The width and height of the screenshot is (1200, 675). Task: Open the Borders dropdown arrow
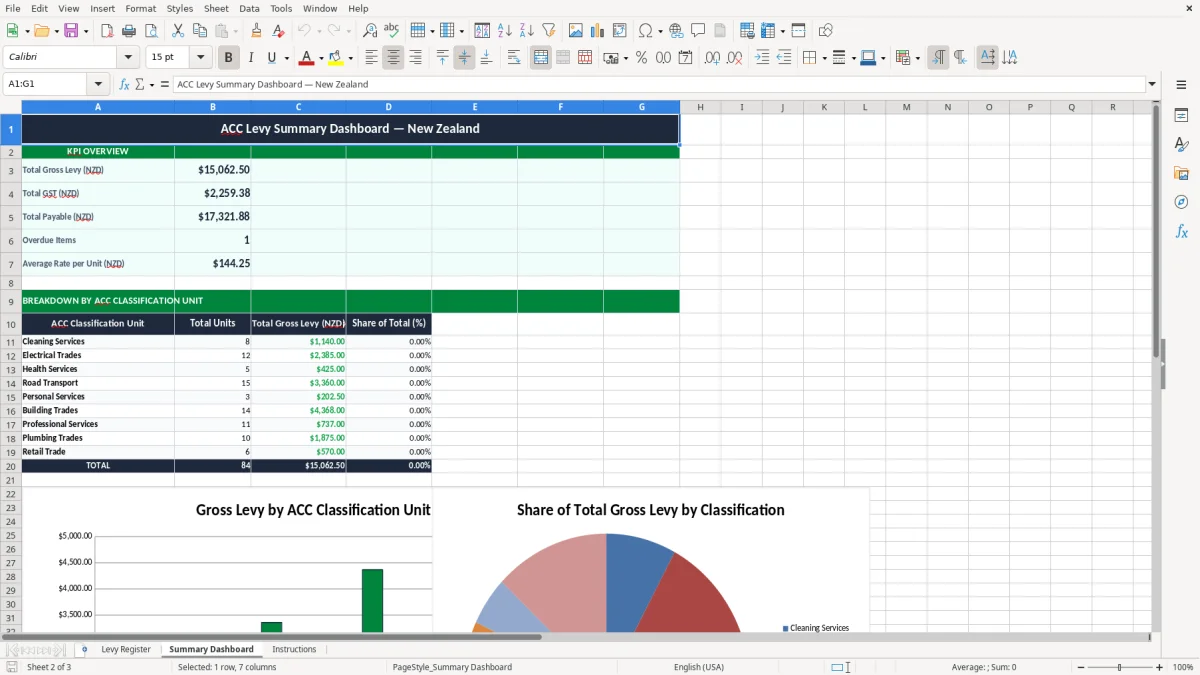pos(823,58)
